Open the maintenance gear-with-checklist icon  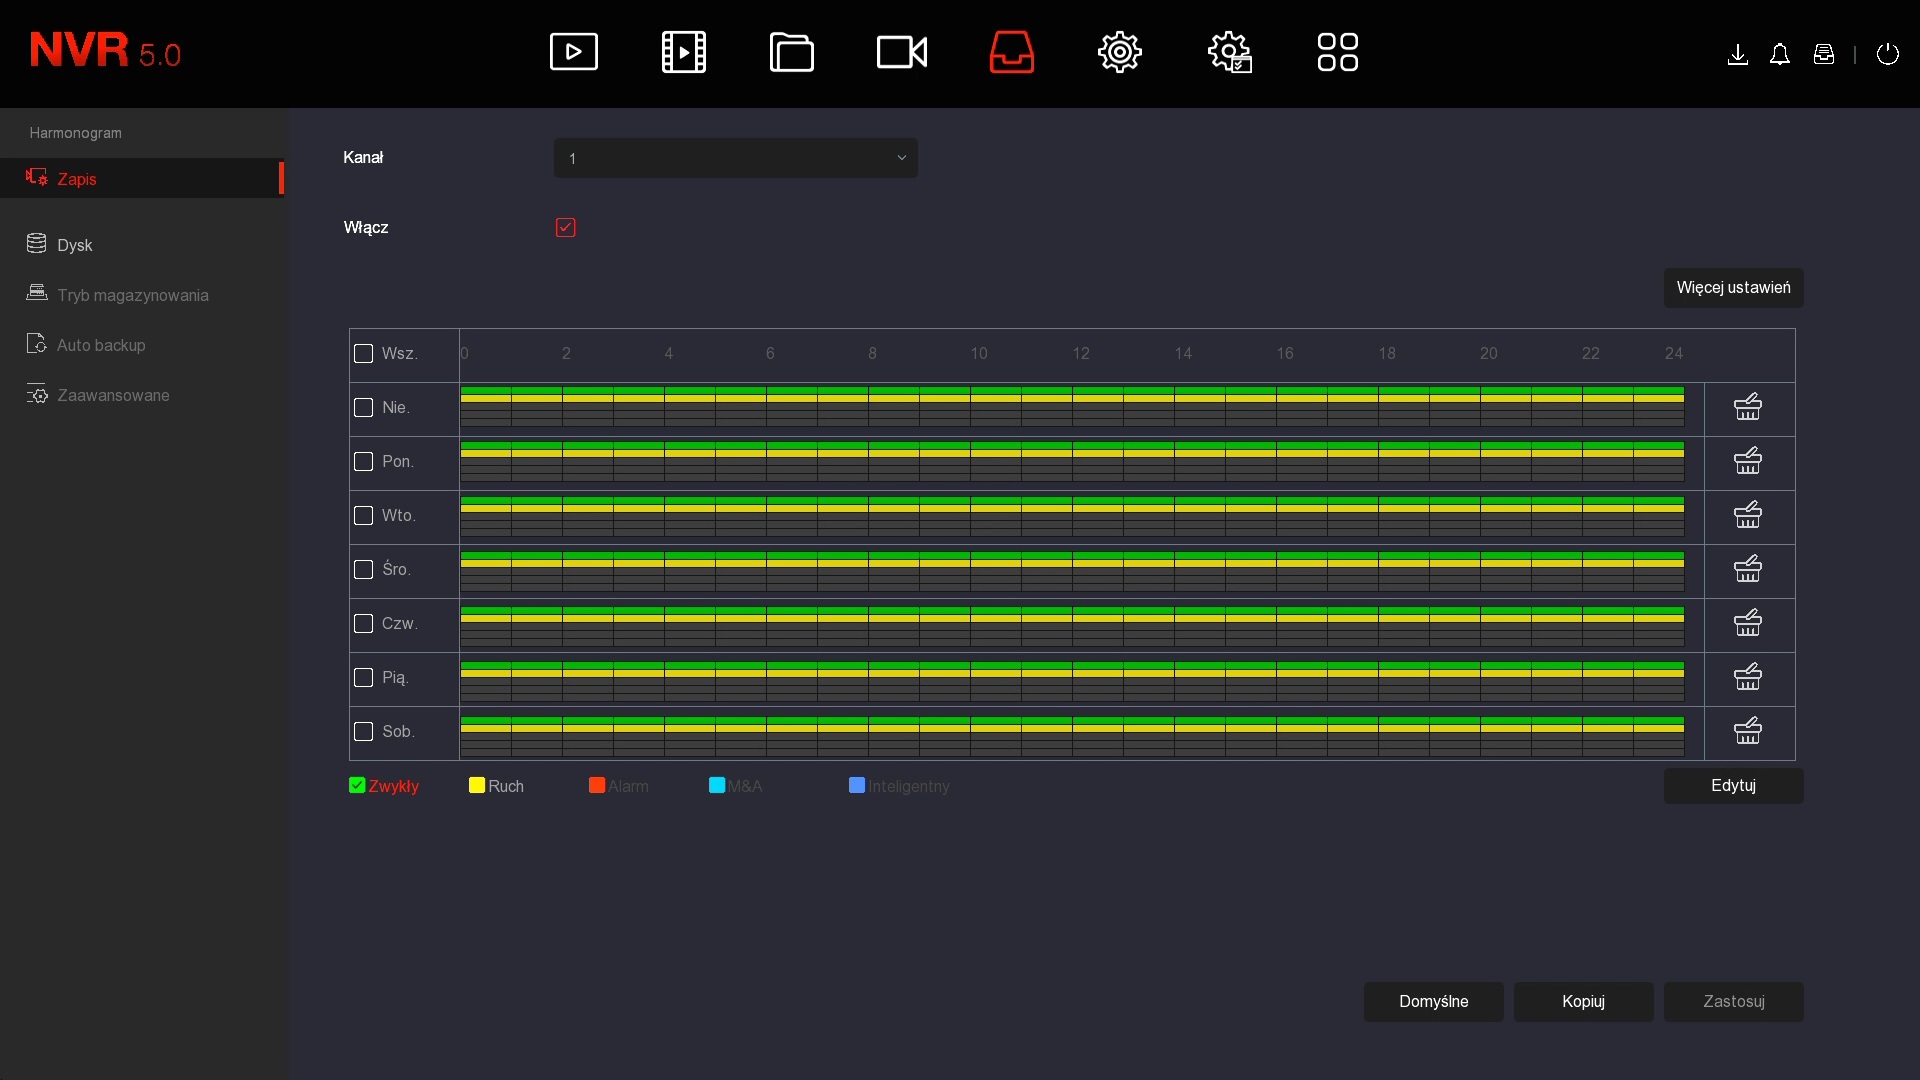[1231, 52]
